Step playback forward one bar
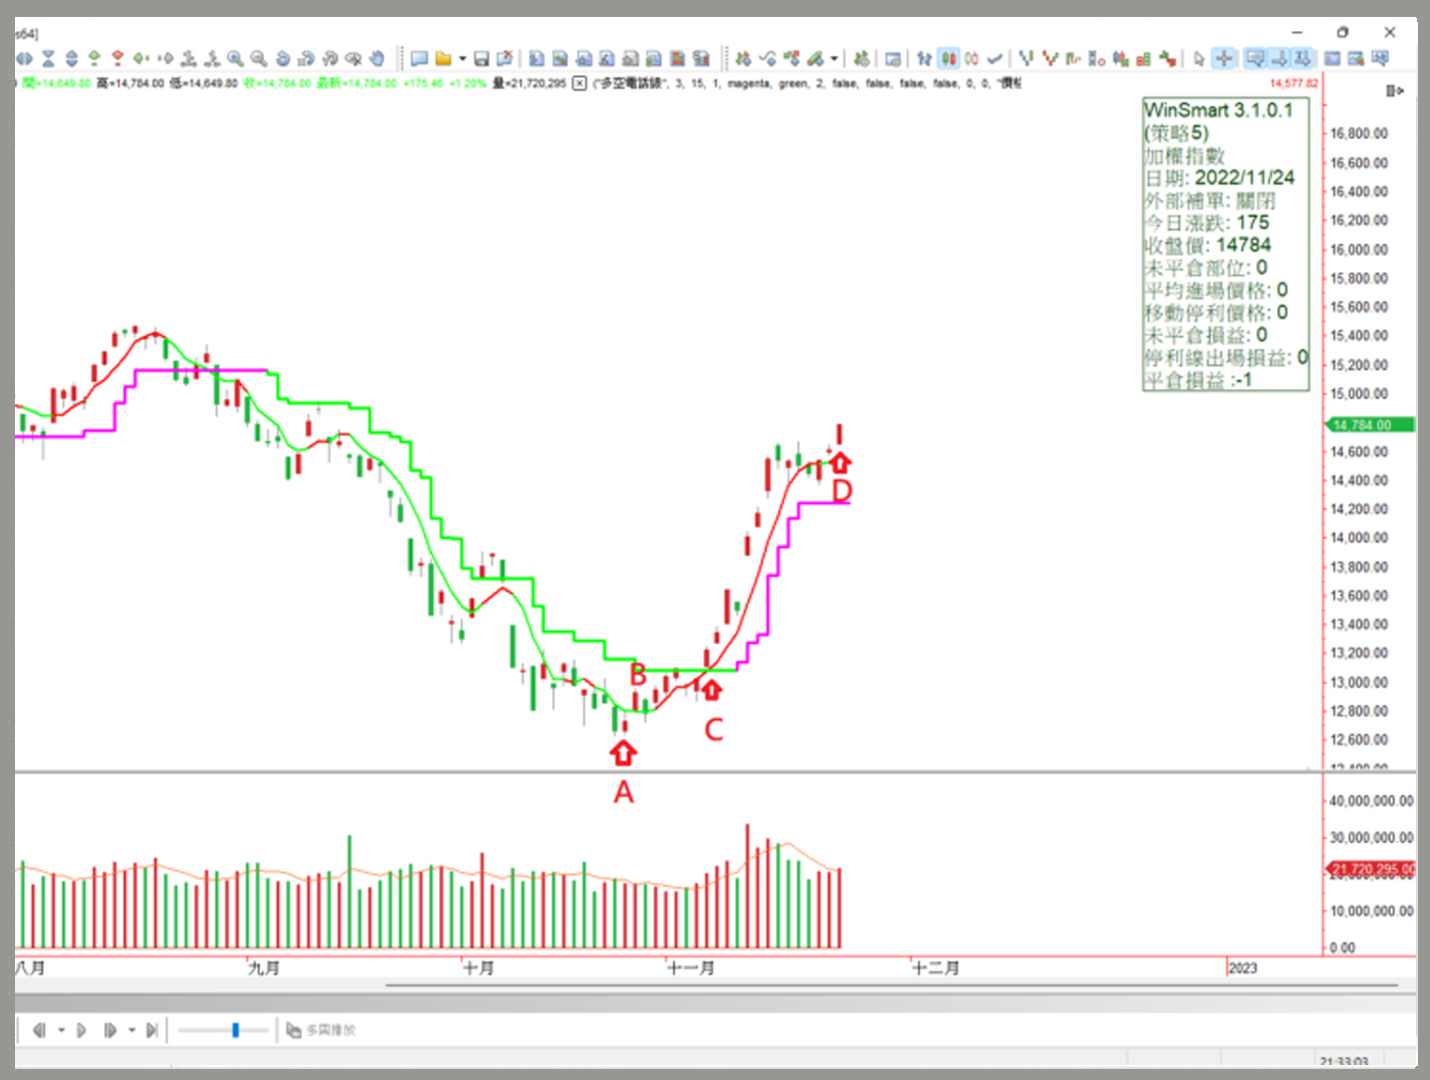This screenshot has height=1080, width=1430. [x=110, y=1029]
